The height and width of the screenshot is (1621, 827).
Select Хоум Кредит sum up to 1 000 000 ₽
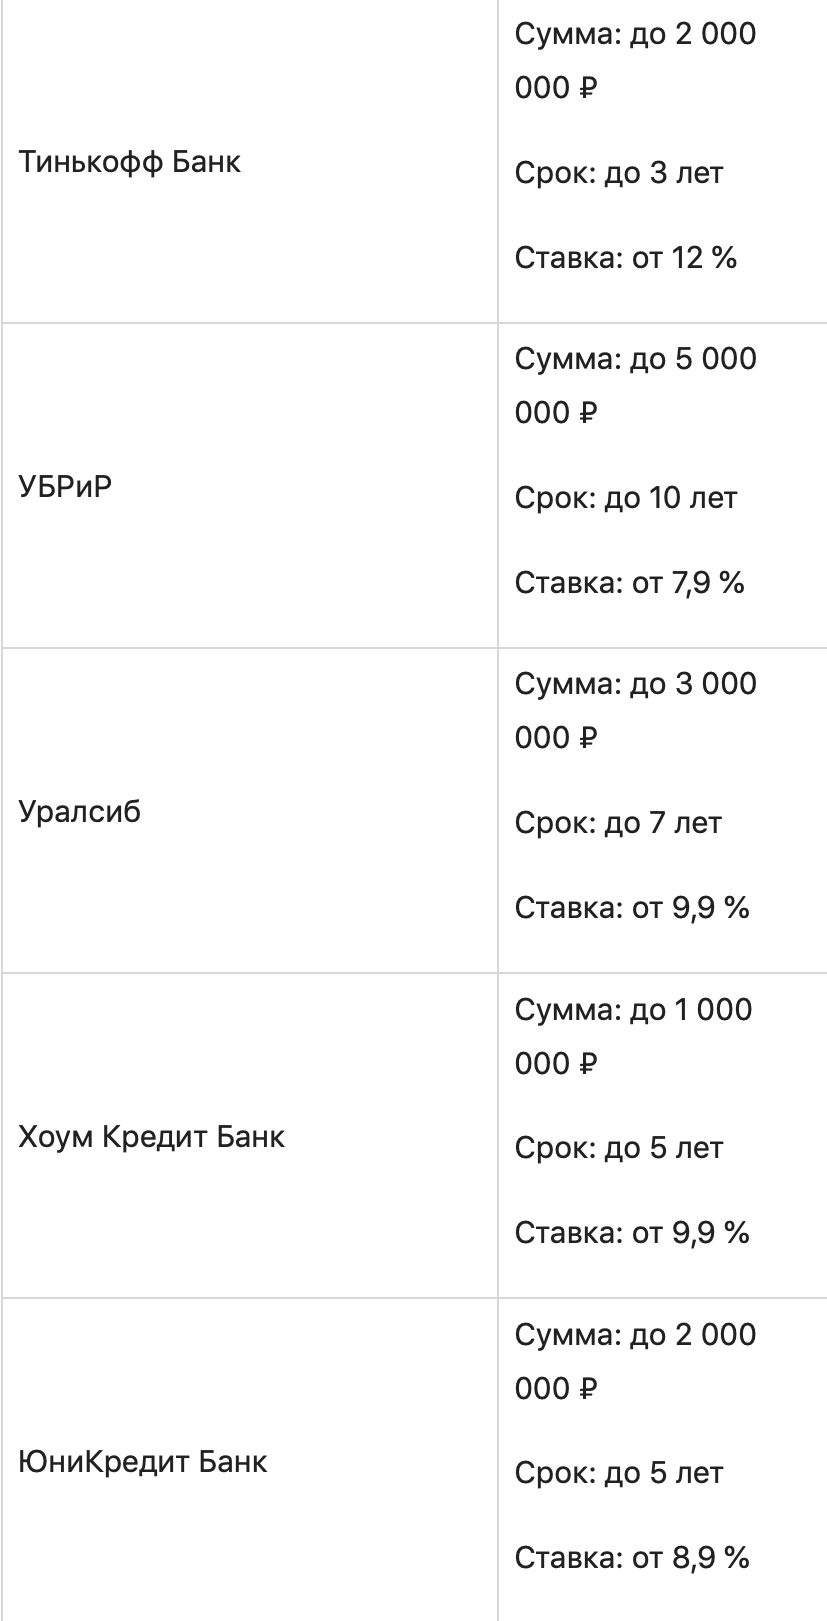pyautogui.click(x=633, y=1036)
